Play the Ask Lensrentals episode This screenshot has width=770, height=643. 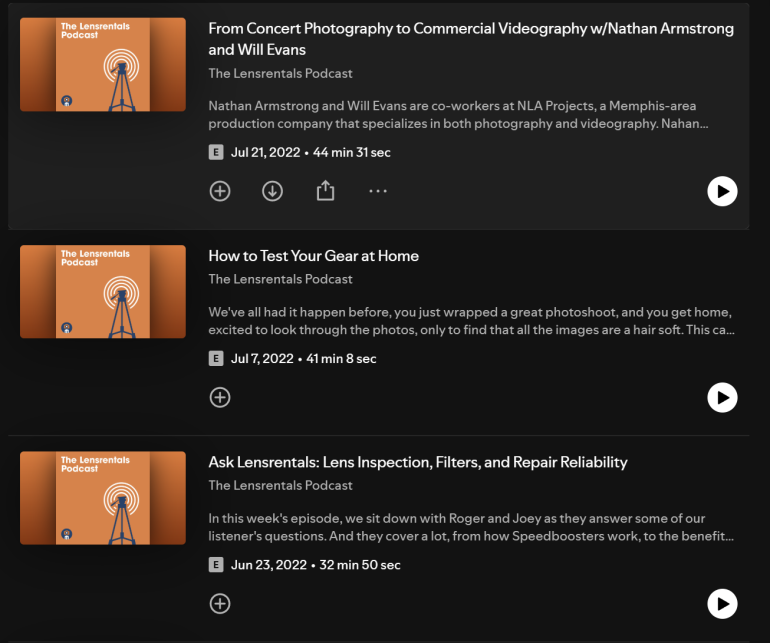point(722,604)
